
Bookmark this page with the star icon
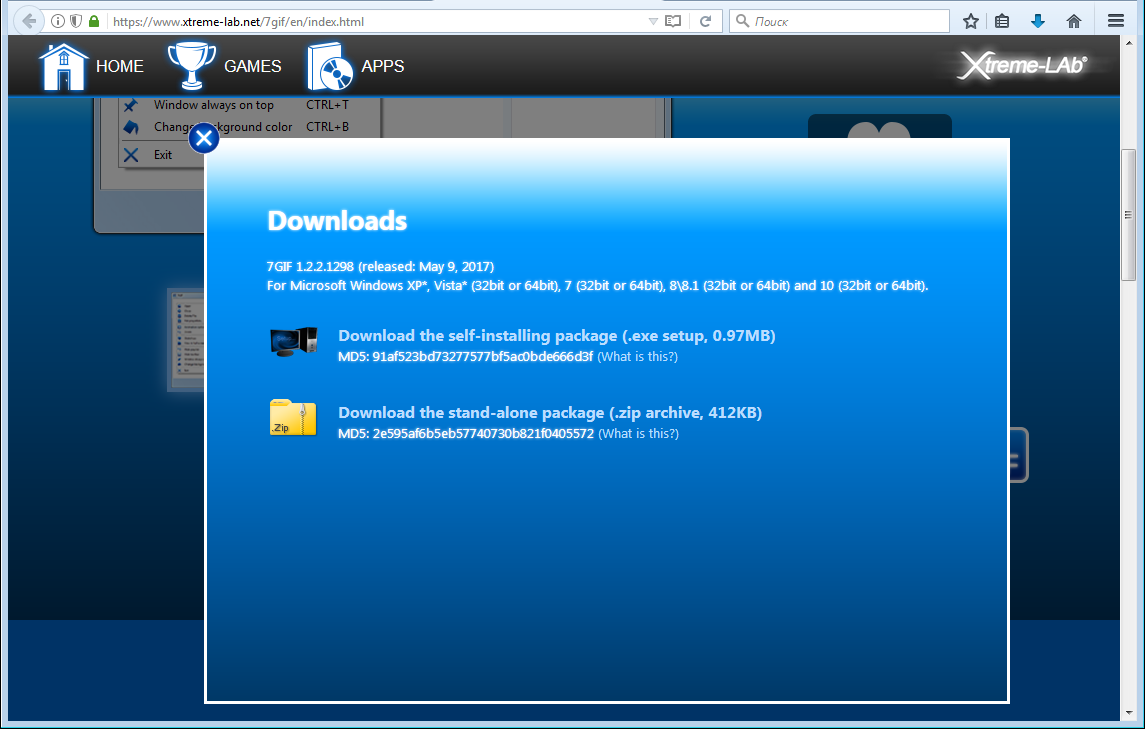click(x=970, y=21)
